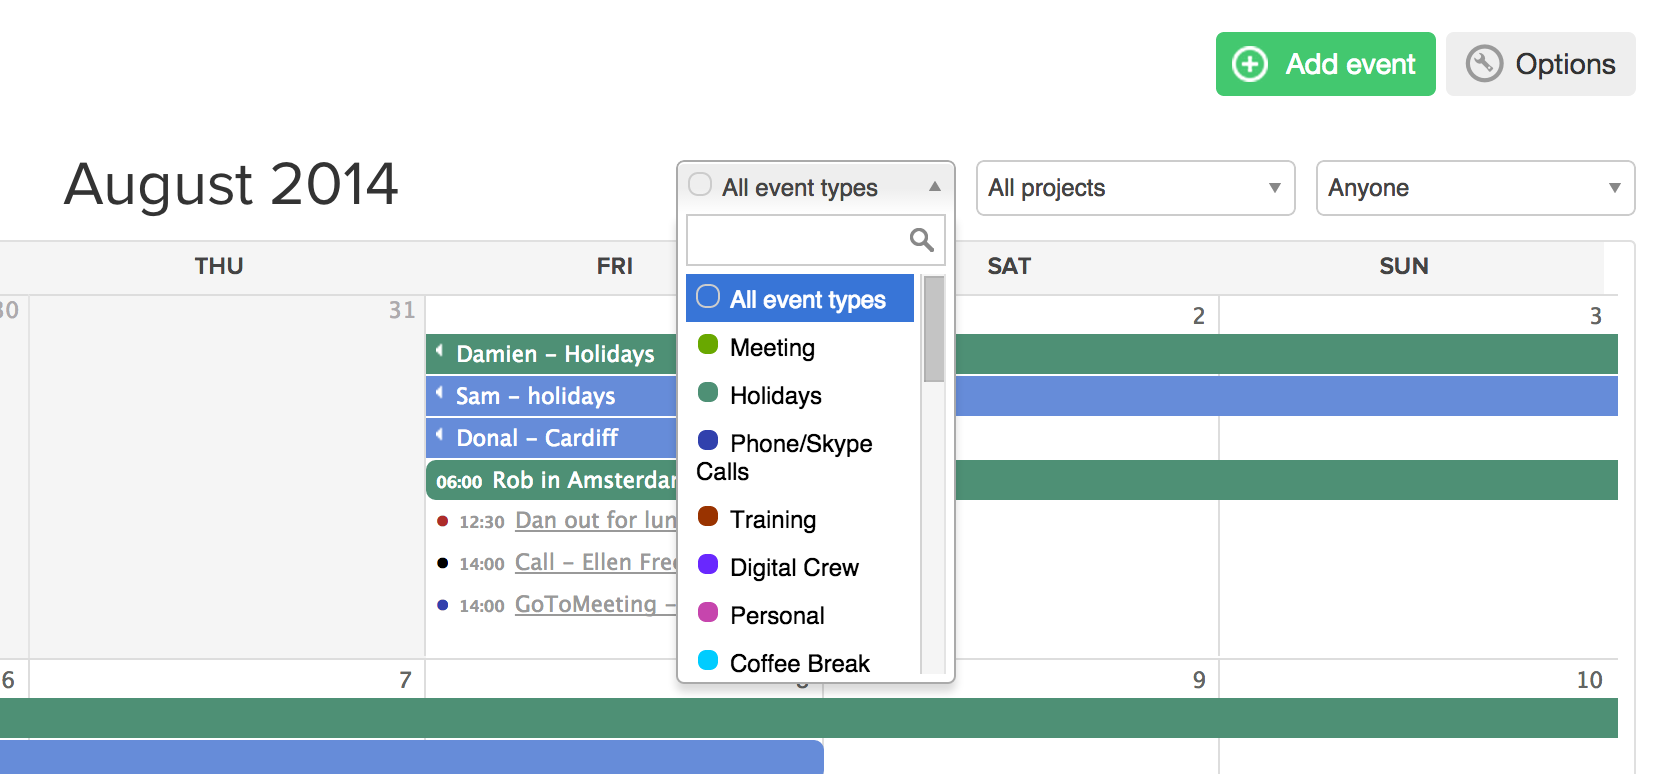Pick Phone/Skype Calls from the list

pos(800,444)
